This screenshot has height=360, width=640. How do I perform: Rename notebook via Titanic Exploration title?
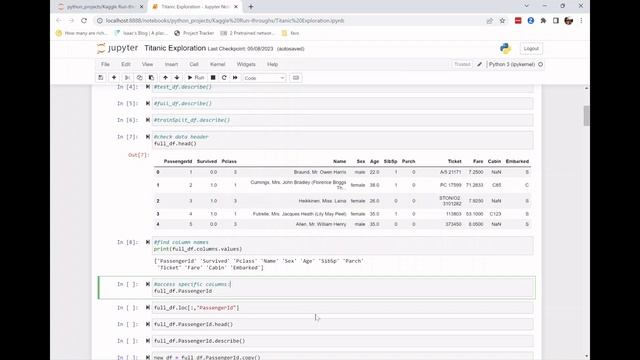point(175,48)
